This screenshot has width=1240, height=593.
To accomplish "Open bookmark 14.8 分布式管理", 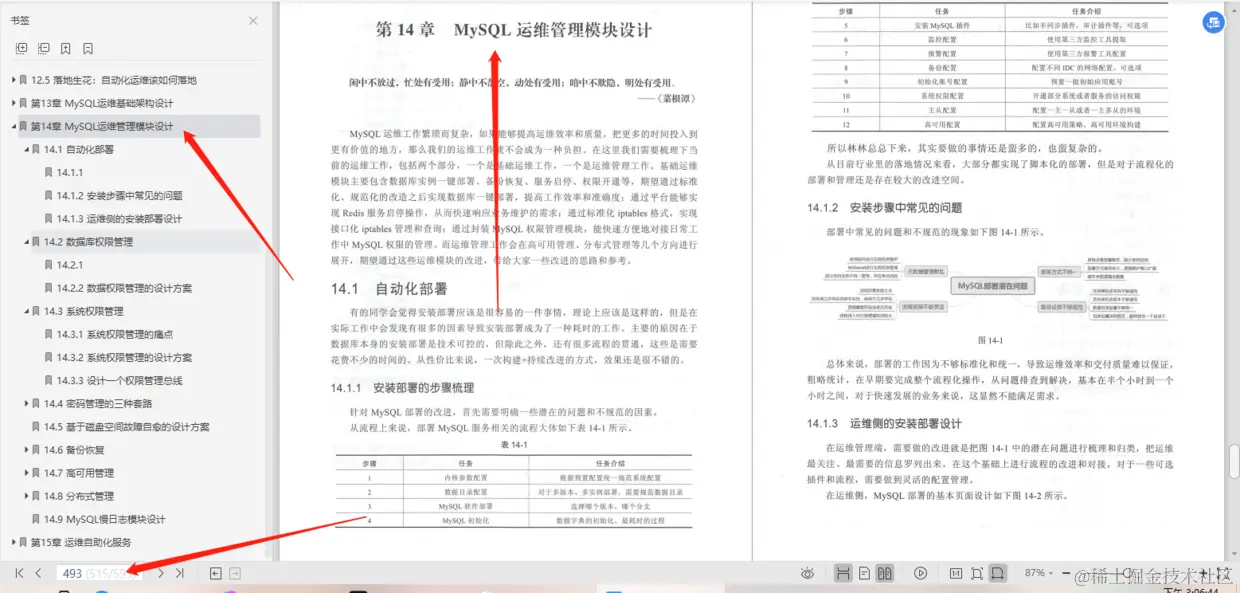I will (79, 496).
